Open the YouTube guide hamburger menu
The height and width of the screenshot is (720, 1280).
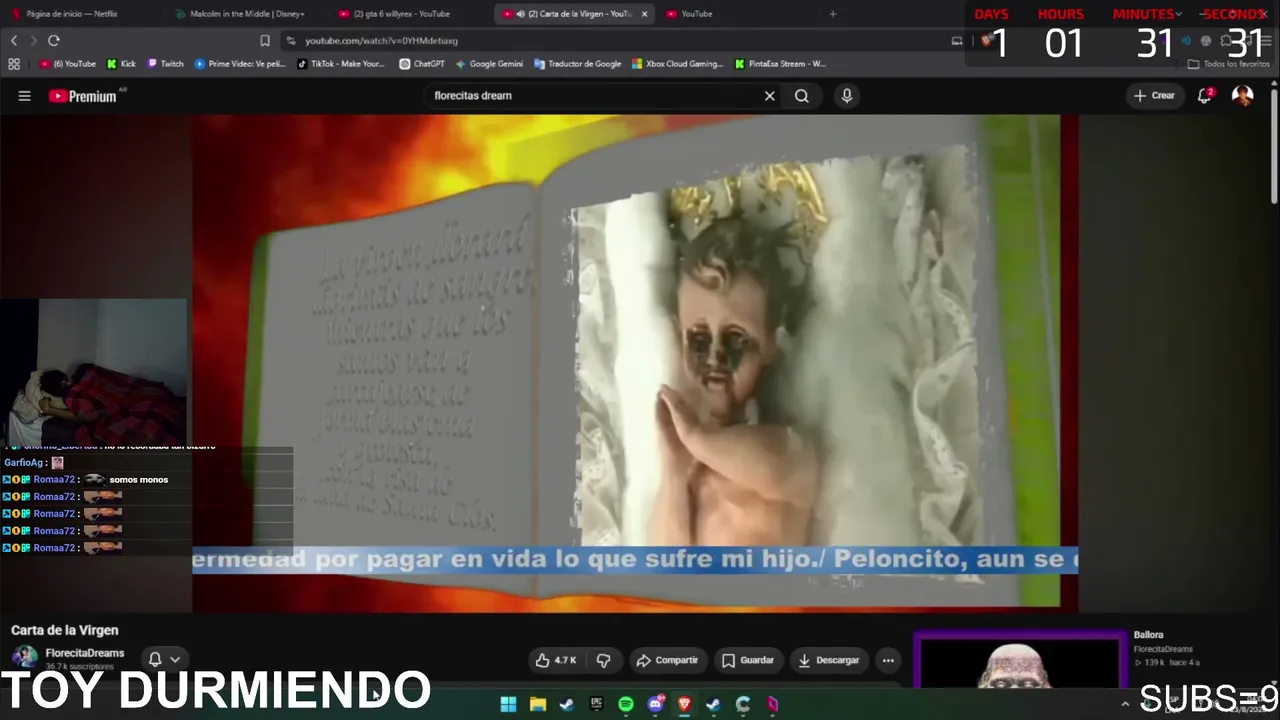pyautogui.click(x=25, y=96)
